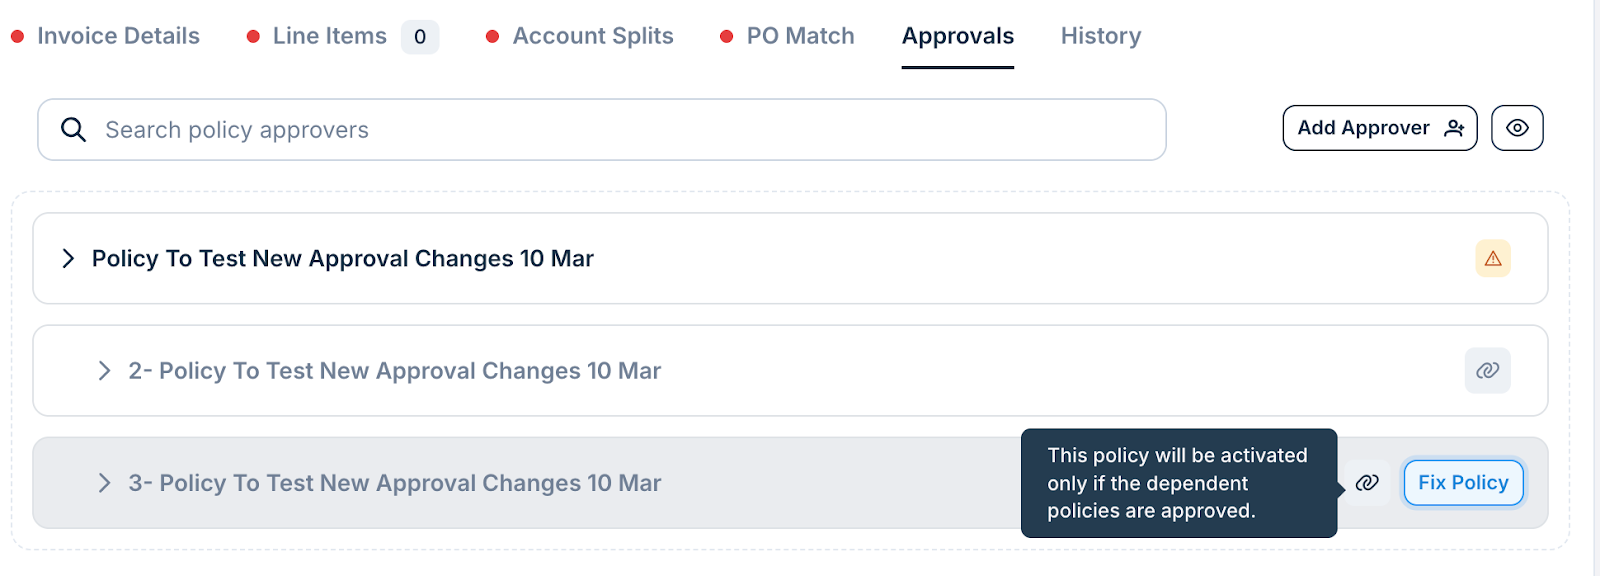Click the orange warning triangle icon
Image resolution: width=1600 pixels, height=576 pixels.
click(x=1493, y=259)
